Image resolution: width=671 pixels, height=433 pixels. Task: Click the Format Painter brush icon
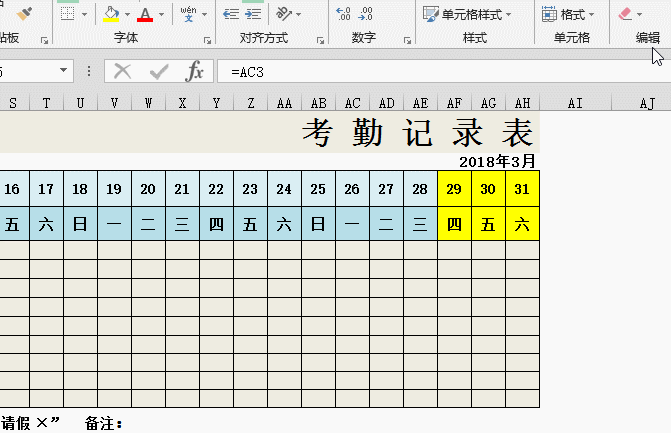point(24,14)
